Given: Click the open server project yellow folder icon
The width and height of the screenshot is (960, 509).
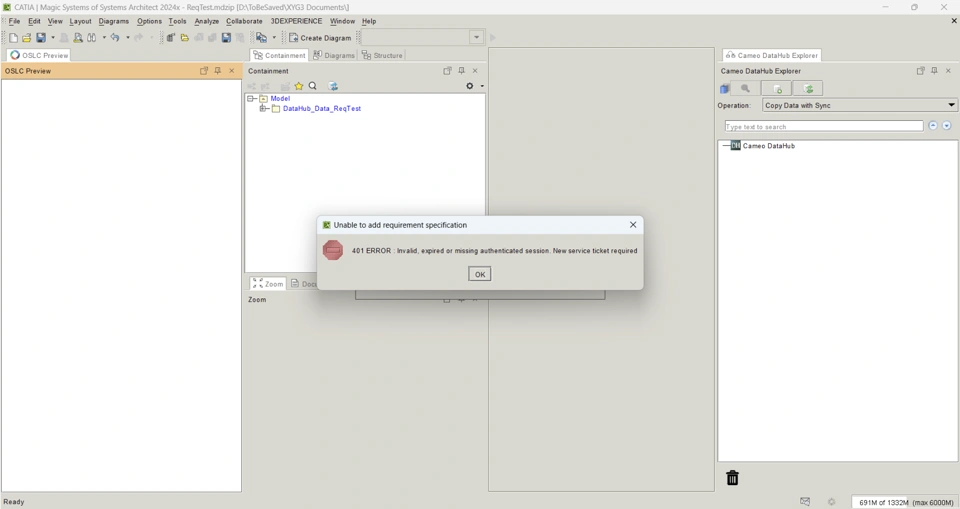Looking at the screenshot, I should click(184, 38).
